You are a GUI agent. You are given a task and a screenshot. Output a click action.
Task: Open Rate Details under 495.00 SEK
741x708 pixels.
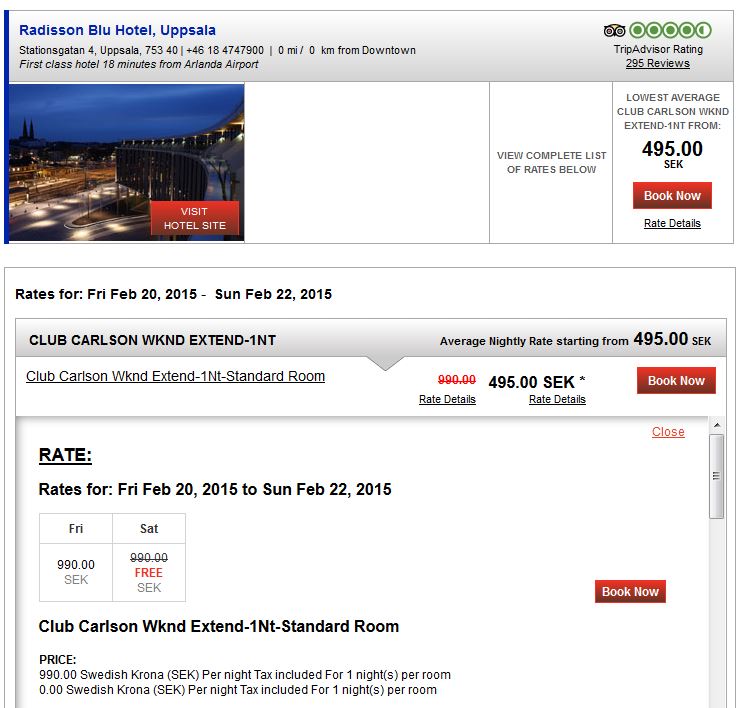click(x=557, y=399)
